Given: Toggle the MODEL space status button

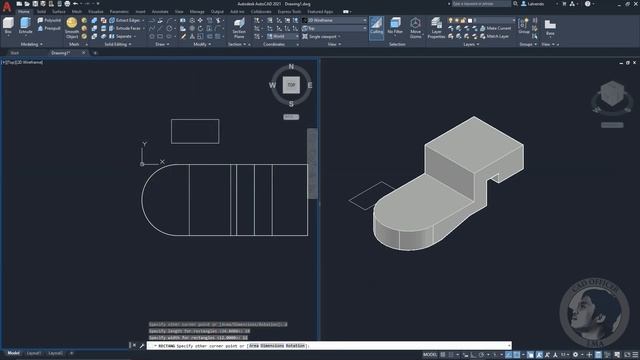Looking at the screenshot, I should click(x=429, y=354).
